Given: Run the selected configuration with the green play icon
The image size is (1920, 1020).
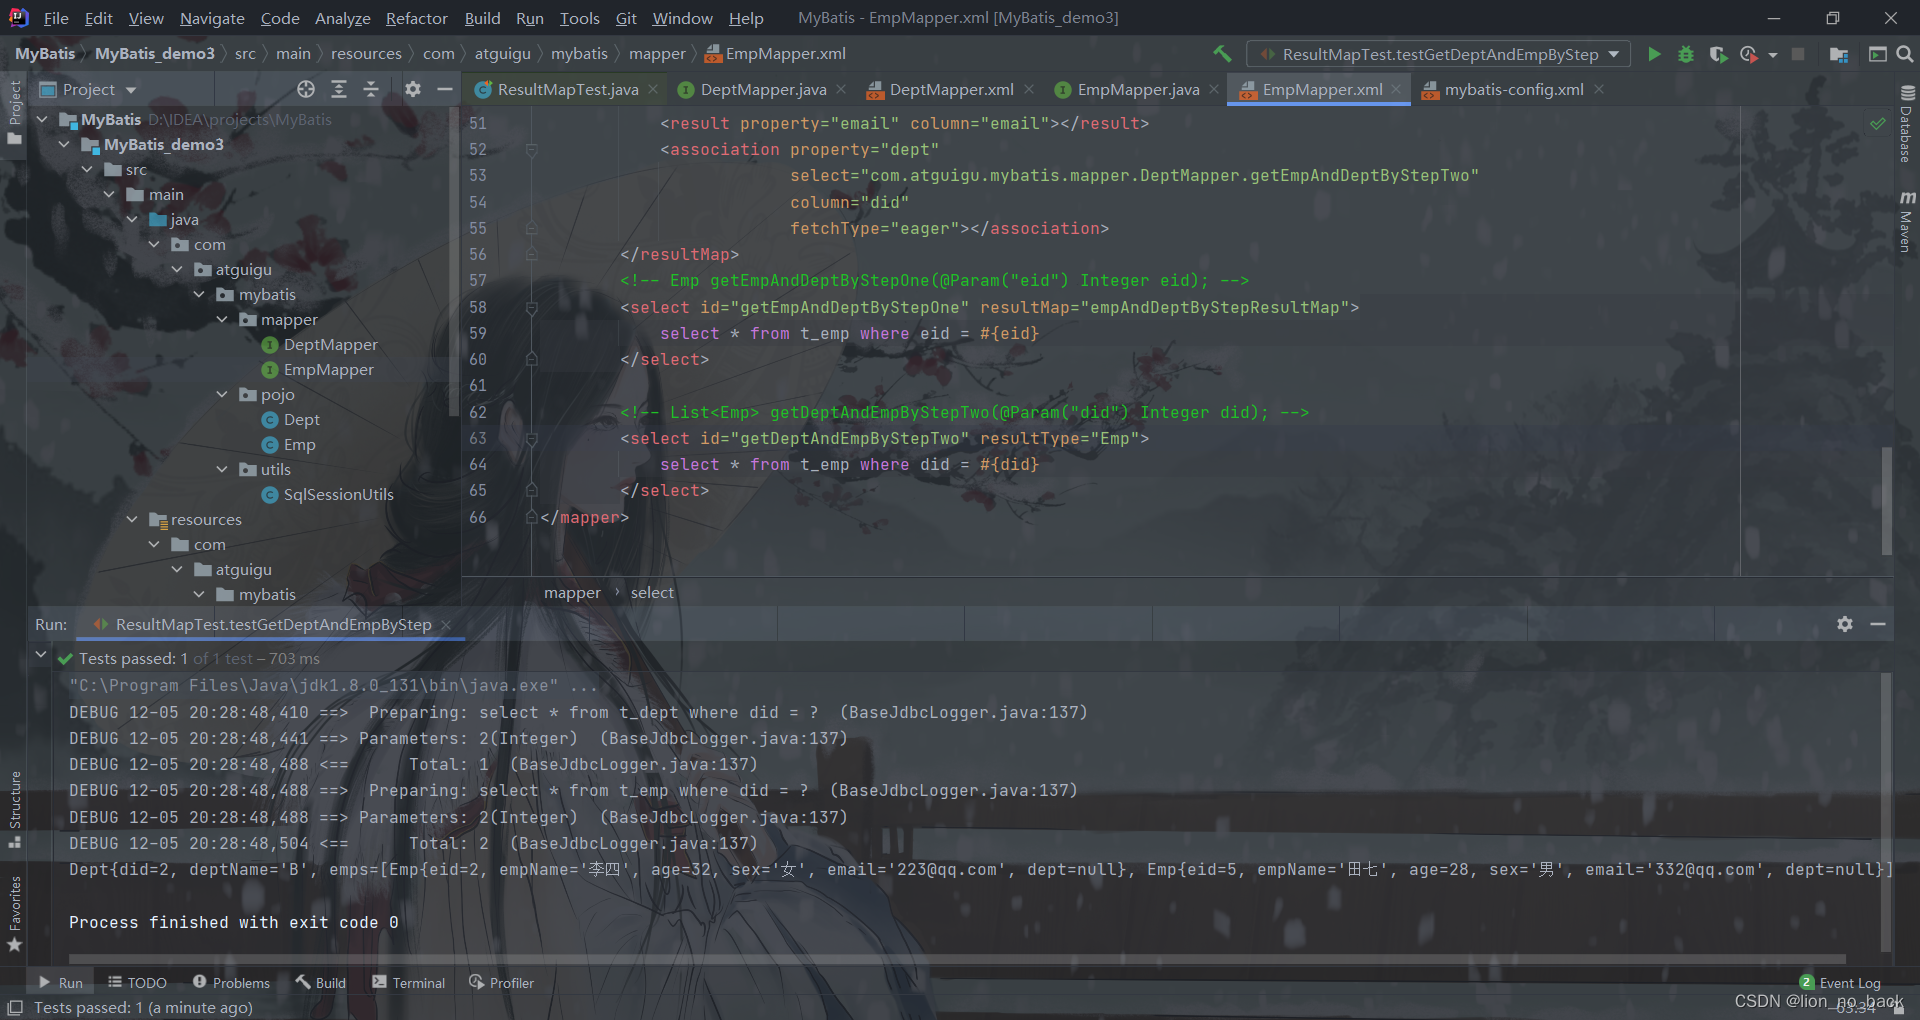Looking at the screenshot, I should click(x=1654, y=54).
